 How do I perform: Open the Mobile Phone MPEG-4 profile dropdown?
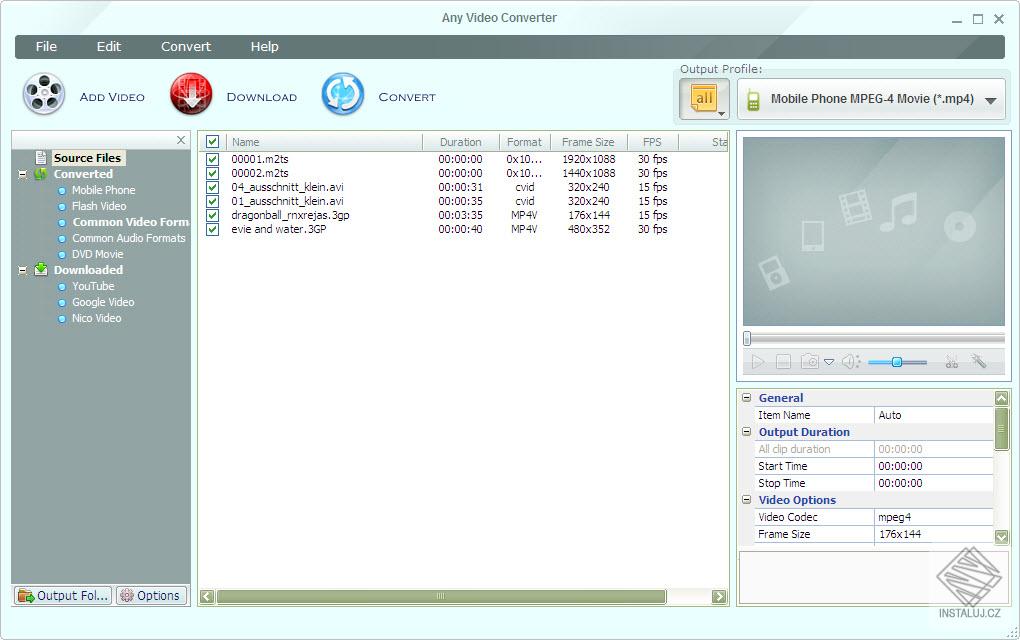click(989, 99)
